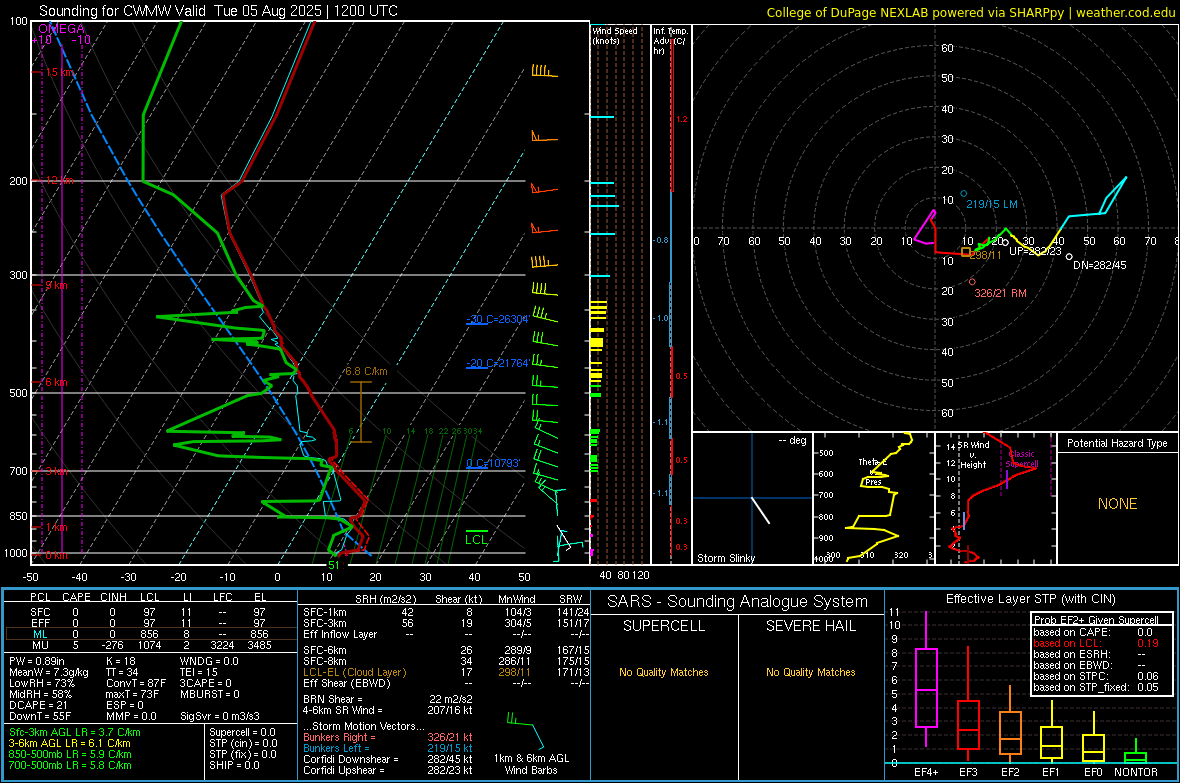Screen dimensions: 1180x783
Task: Select the 0 C=10793' freezing level label
Action: [x=493, y=463]
